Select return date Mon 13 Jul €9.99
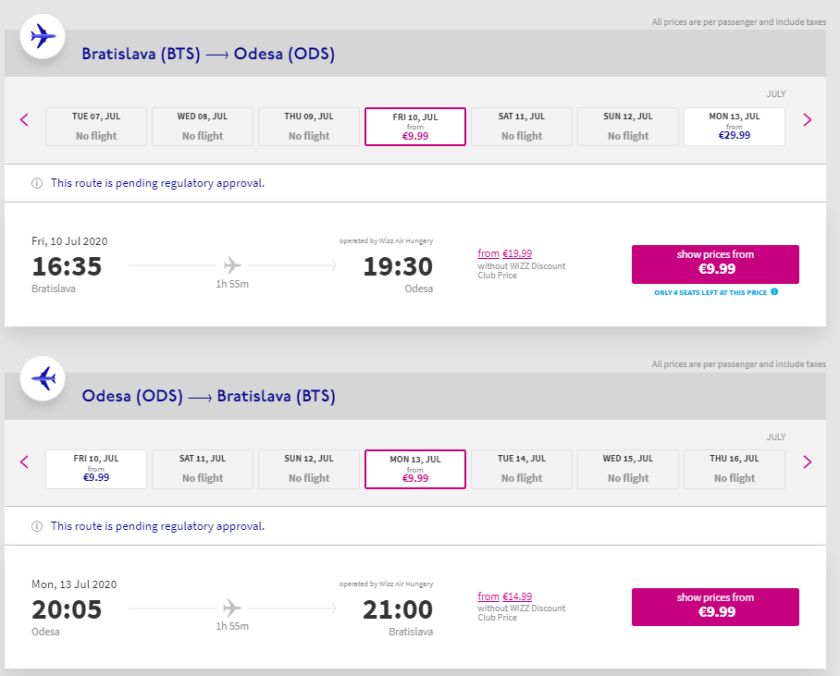840x676 pixels. point(415,469)
